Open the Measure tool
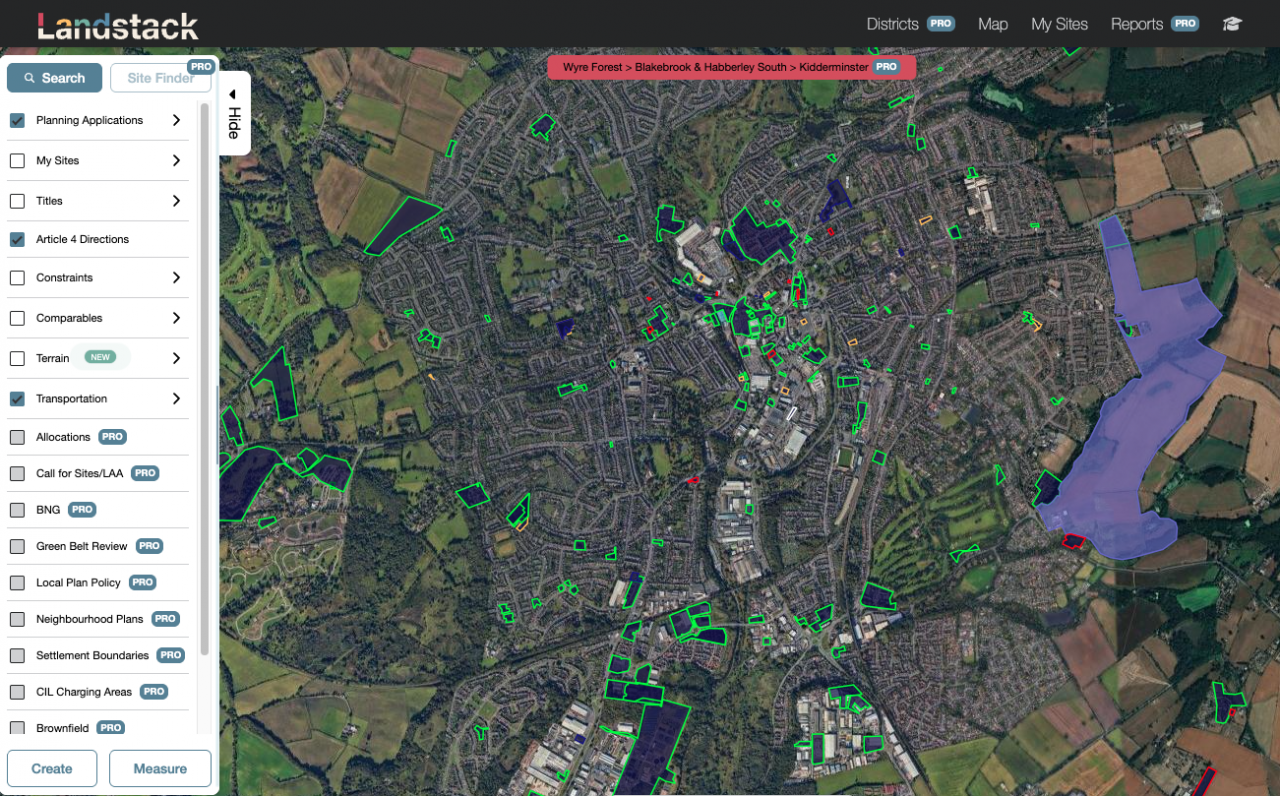The image size is (1280, 796). point(159,768)
